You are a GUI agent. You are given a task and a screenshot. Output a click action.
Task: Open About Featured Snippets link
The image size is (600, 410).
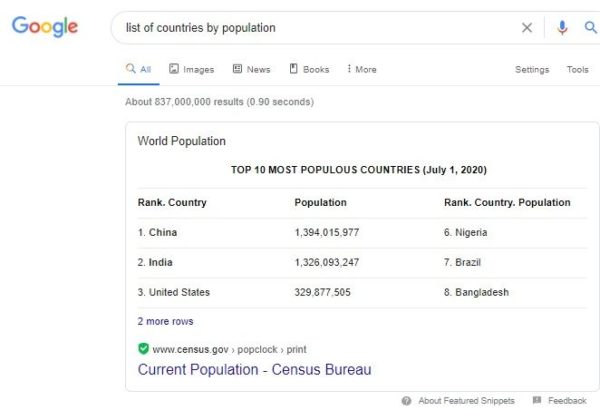(x=466, y=401)
